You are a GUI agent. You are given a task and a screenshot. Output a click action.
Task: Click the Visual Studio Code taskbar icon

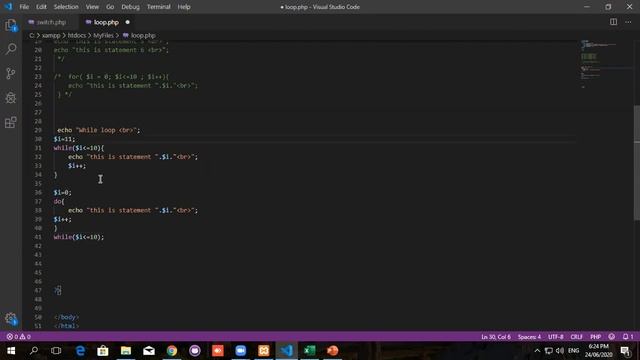[287, 351]
